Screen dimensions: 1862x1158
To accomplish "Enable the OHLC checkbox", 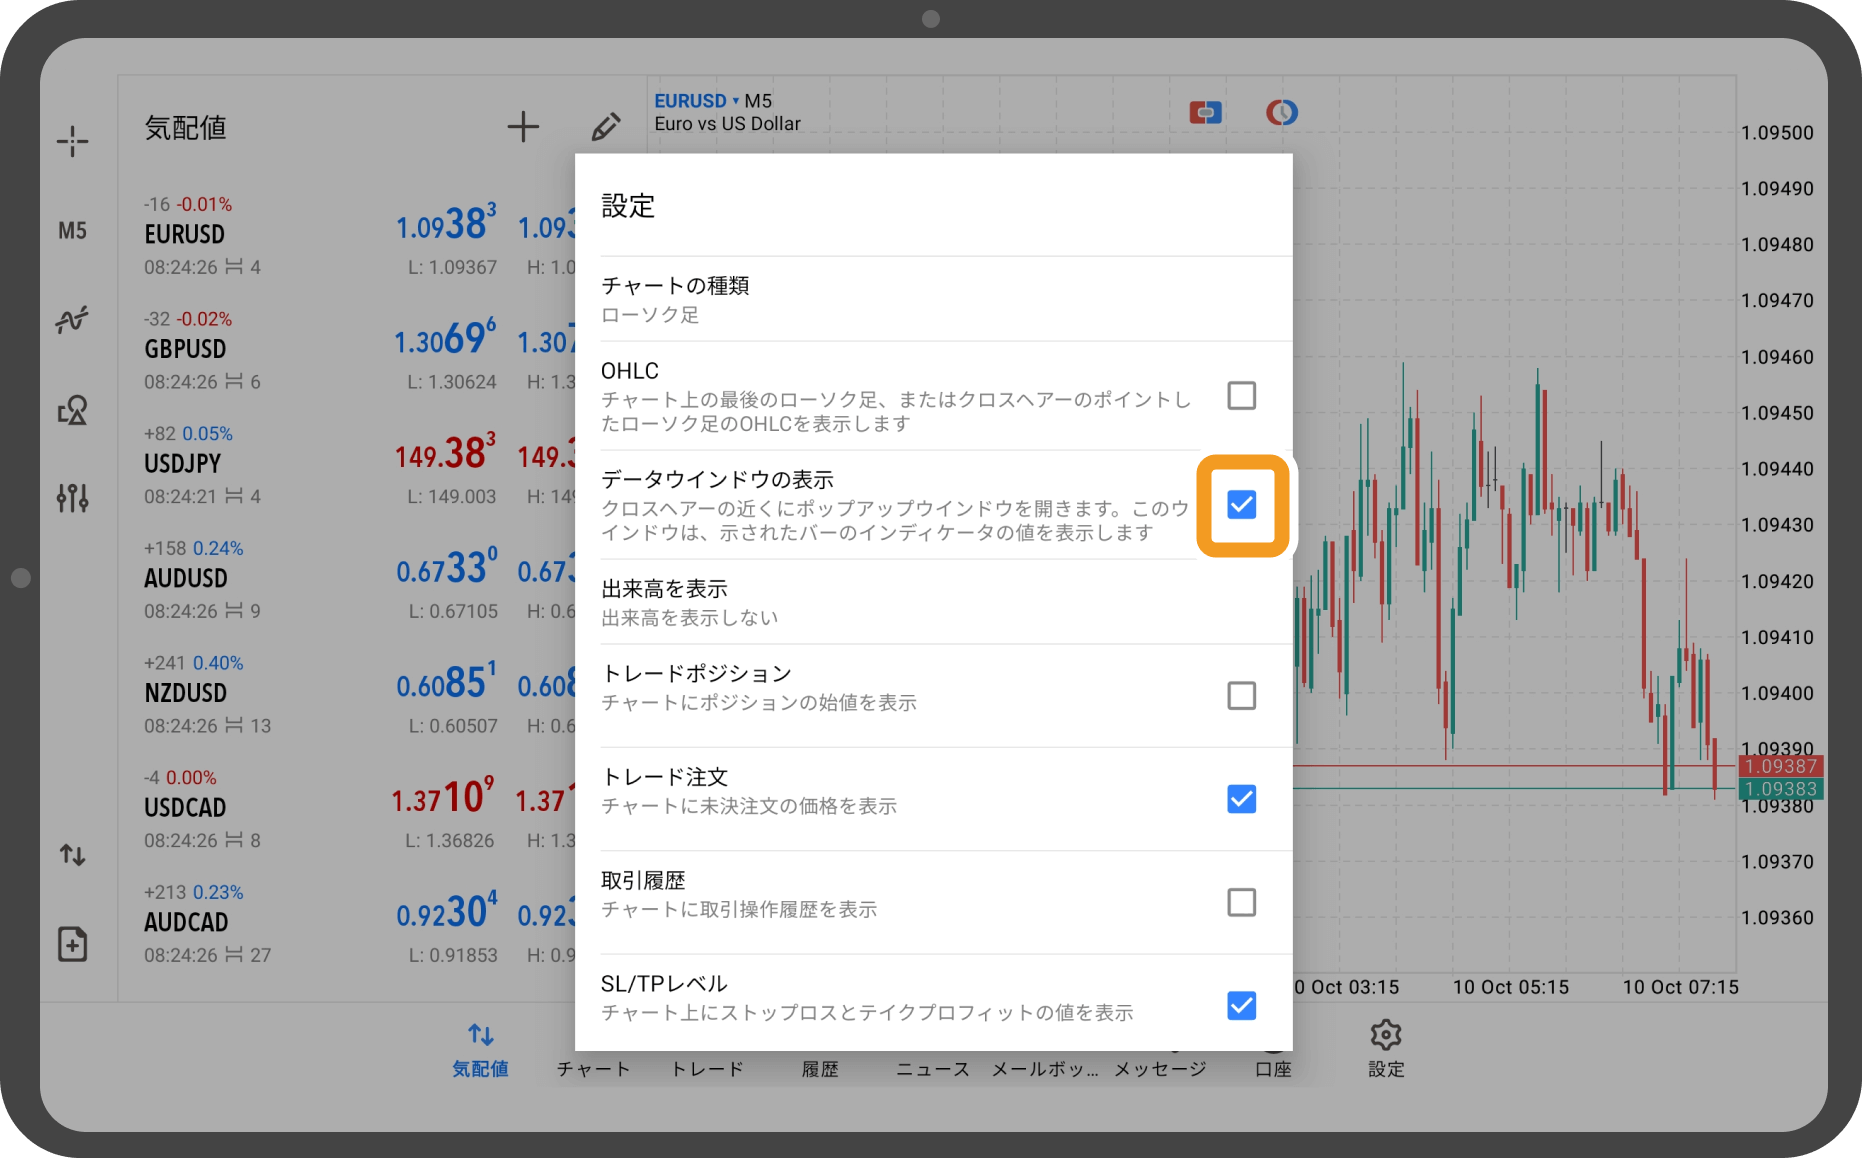I will pos(1241,396).
